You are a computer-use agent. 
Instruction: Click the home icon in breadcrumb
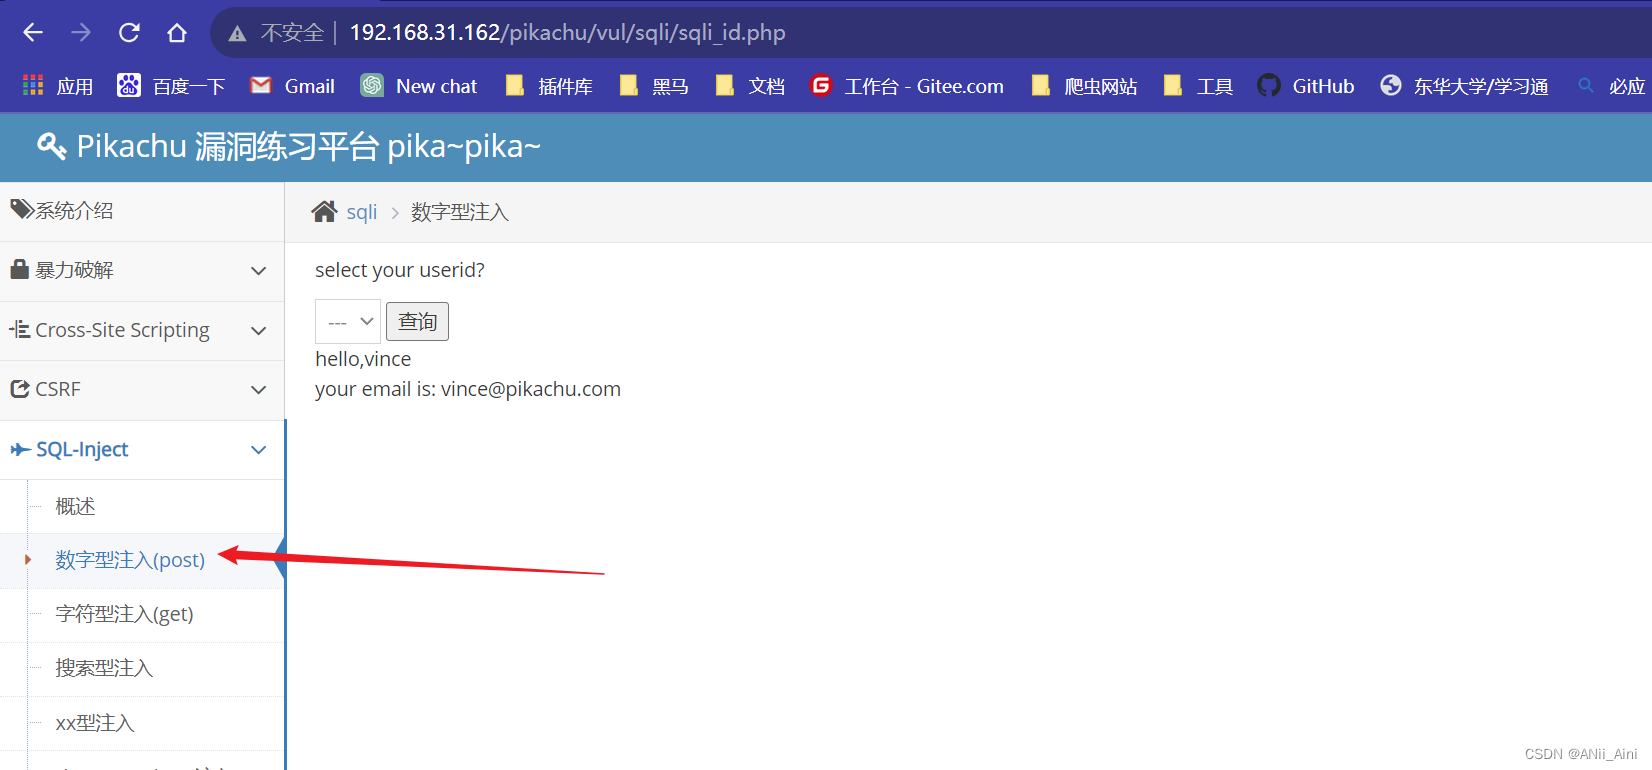click(324, 211)
